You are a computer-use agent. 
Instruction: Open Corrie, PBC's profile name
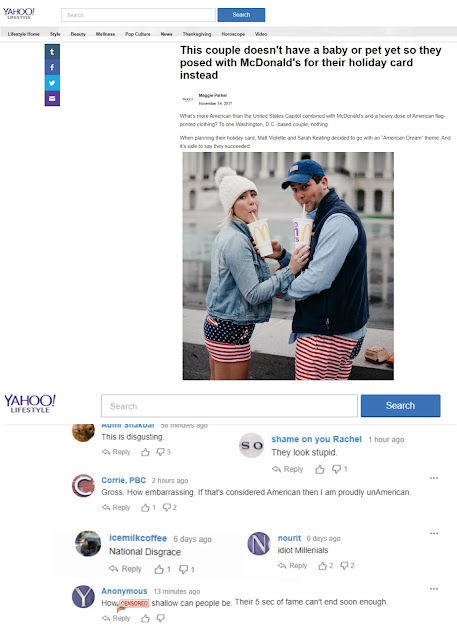pyautogui.click(x=124, y=480)
